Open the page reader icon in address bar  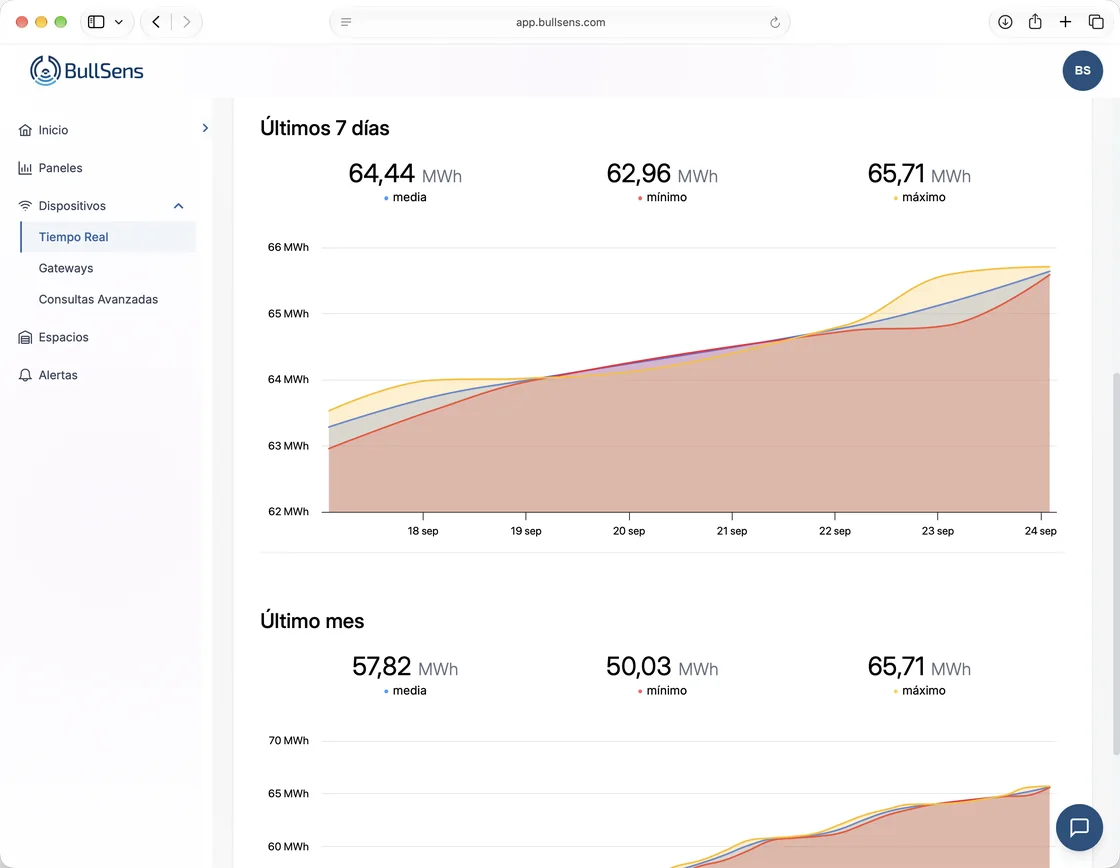(x=346, y=22)
